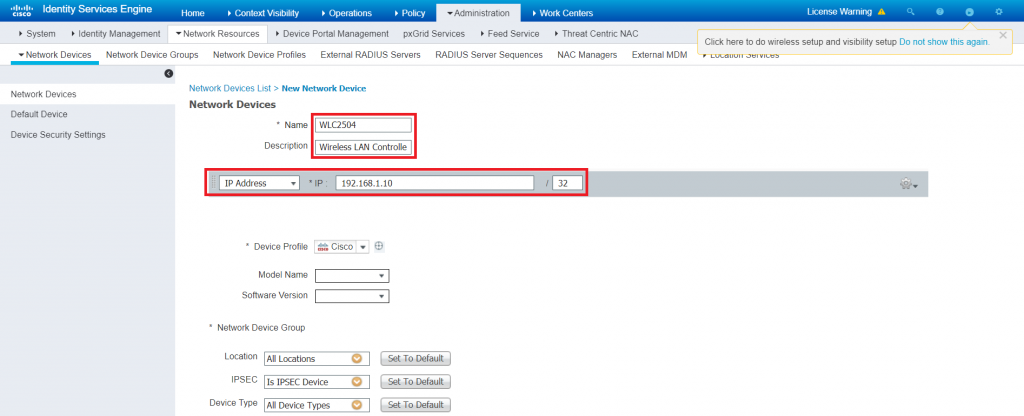Open system settings gear in header

point(999,13)
